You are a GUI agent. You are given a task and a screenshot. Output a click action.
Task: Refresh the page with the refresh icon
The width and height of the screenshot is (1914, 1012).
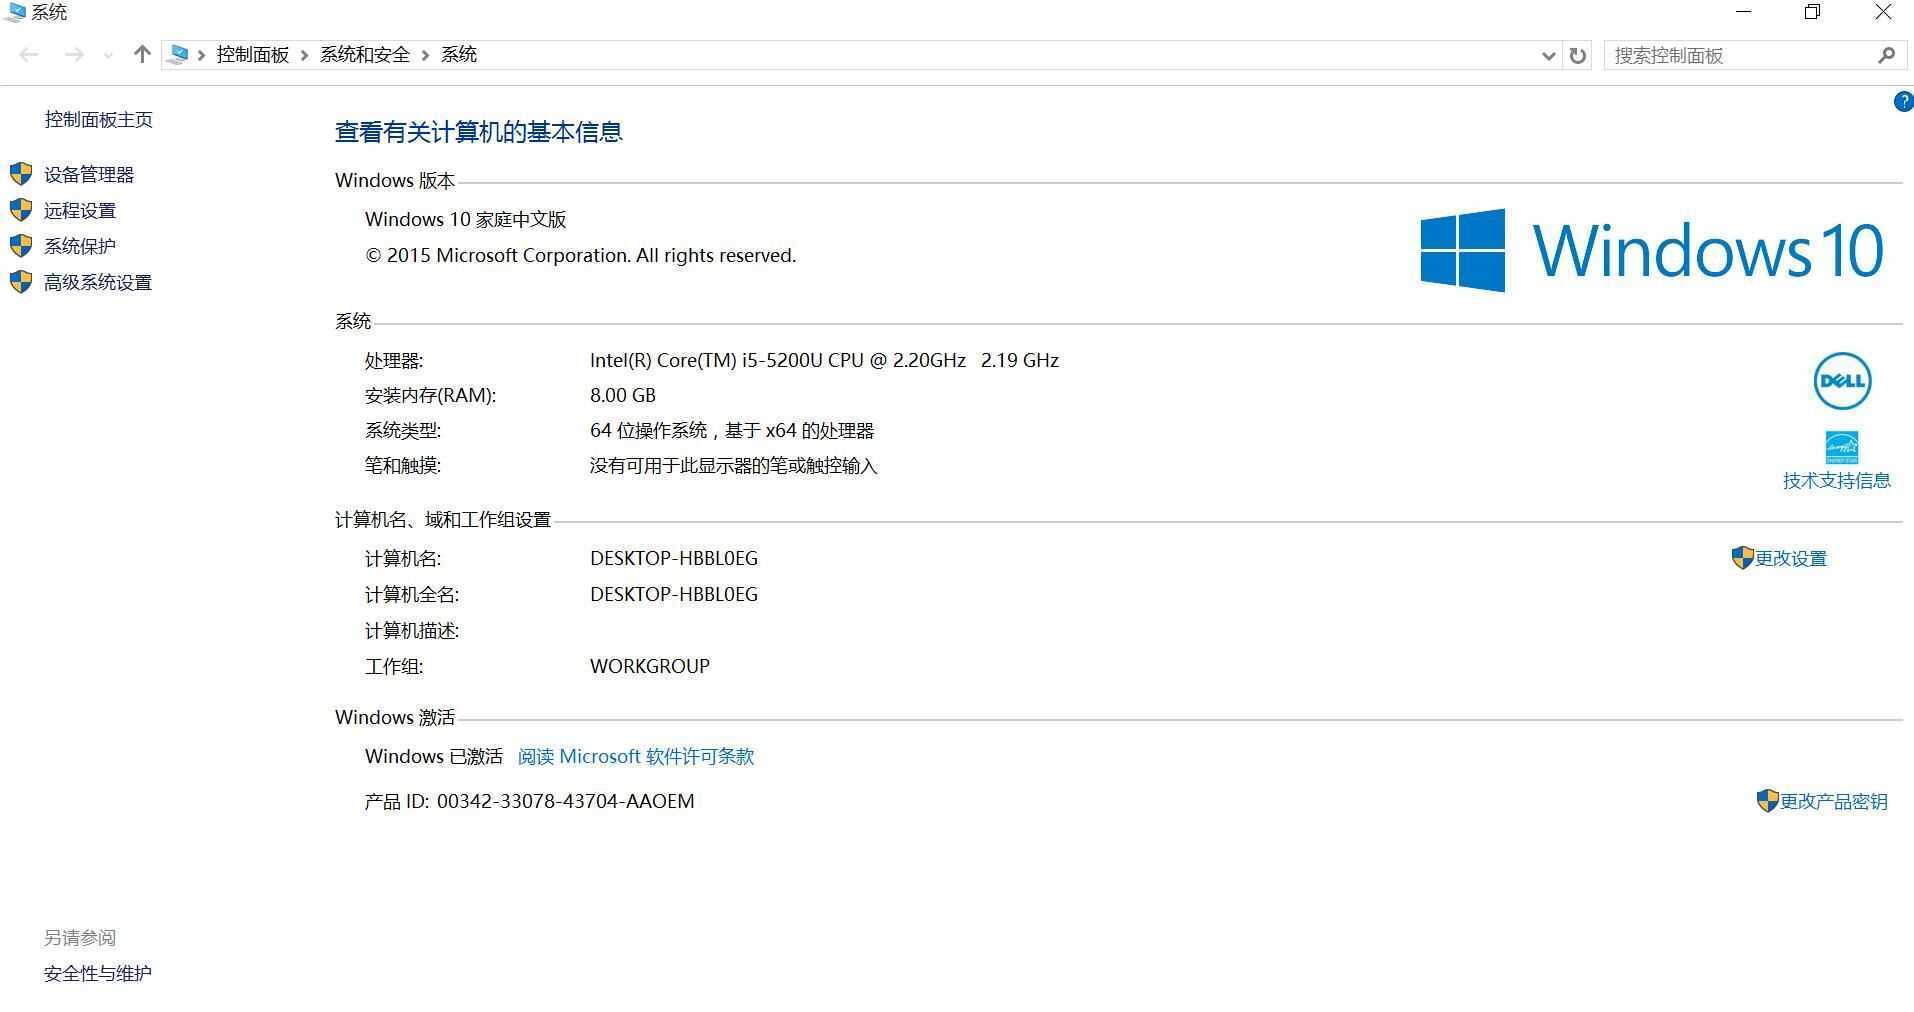[1578, 56]
